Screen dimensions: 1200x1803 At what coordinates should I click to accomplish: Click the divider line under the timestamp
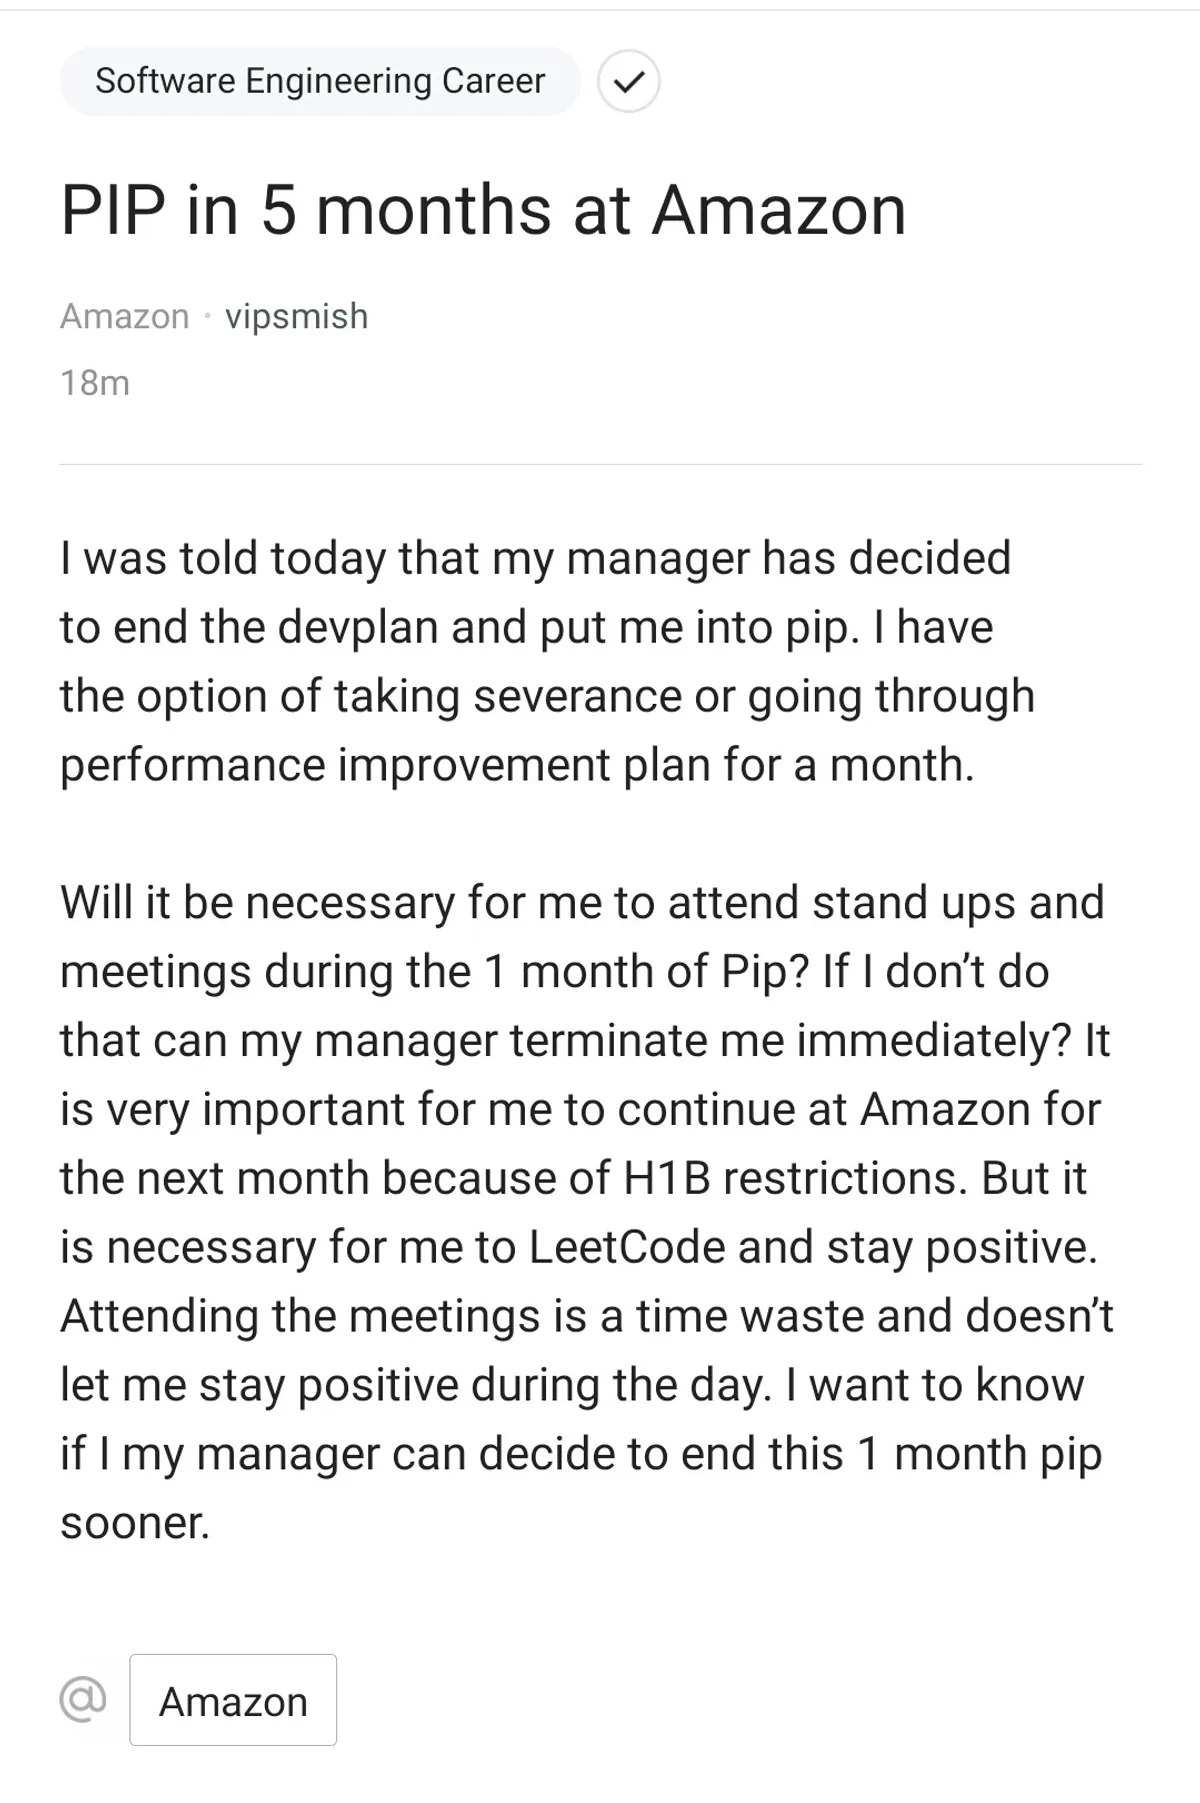pyautogui.click(x=600, y=465)
